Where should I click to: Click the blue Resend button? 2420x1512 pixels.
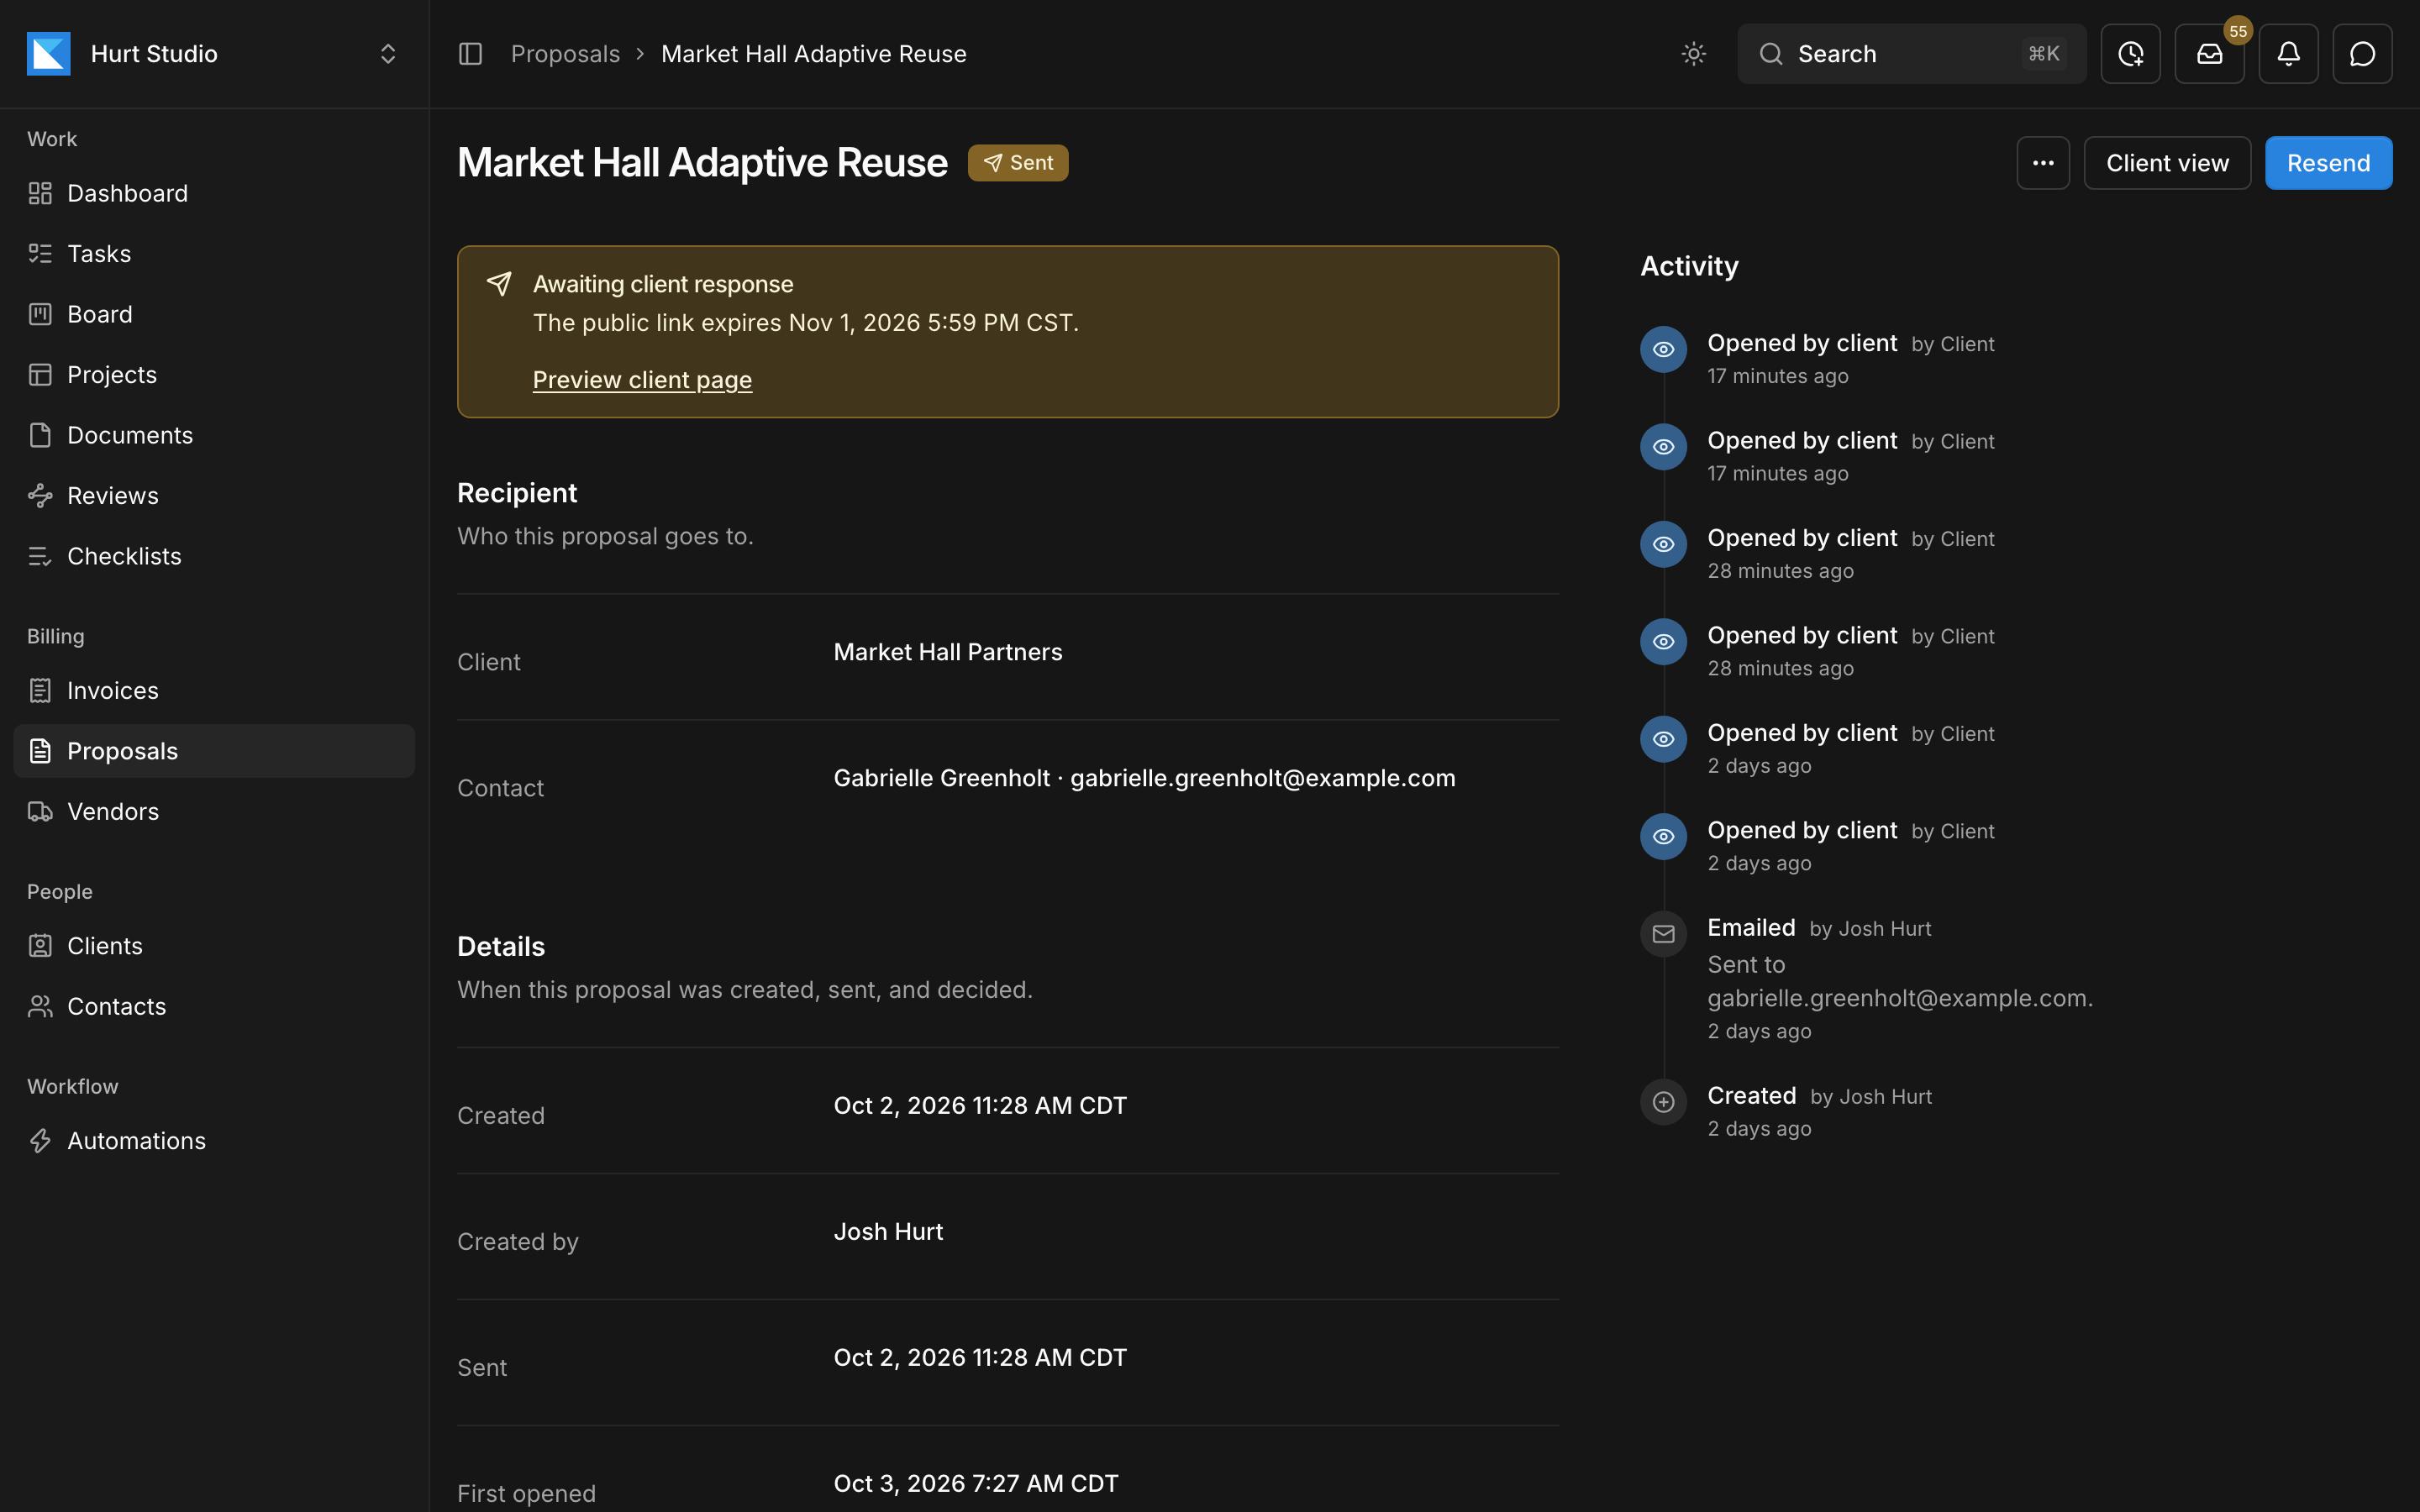click(2328, 163)
